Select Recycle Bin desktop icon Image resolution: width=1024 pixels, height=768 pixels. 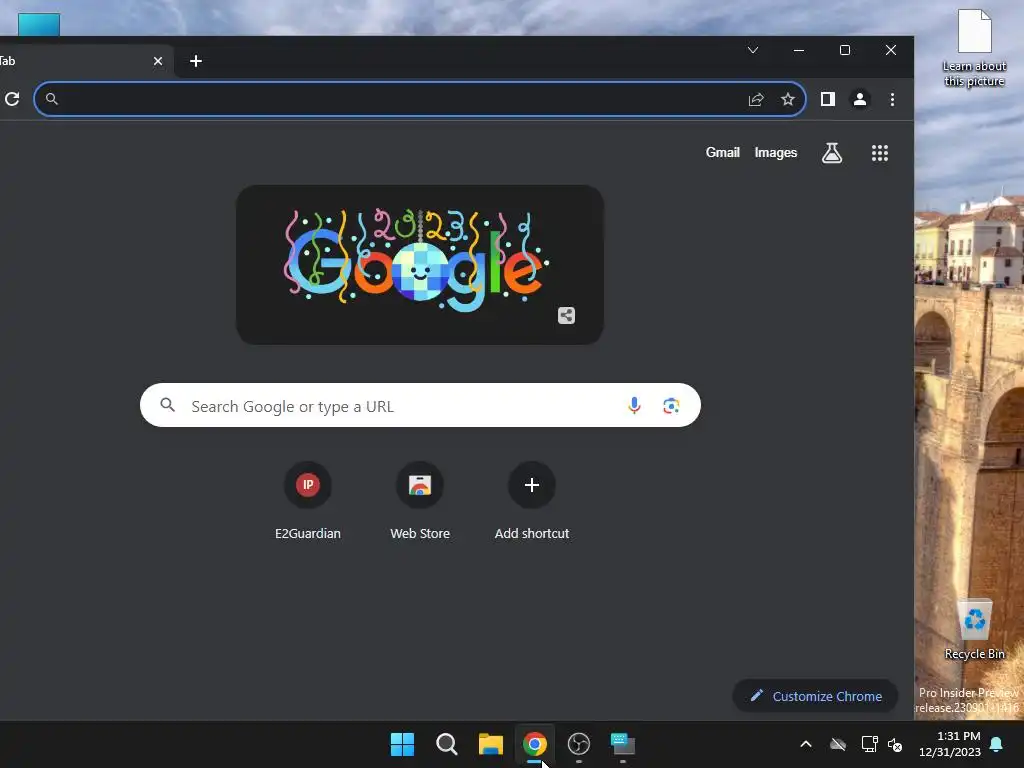pos(974,630)
